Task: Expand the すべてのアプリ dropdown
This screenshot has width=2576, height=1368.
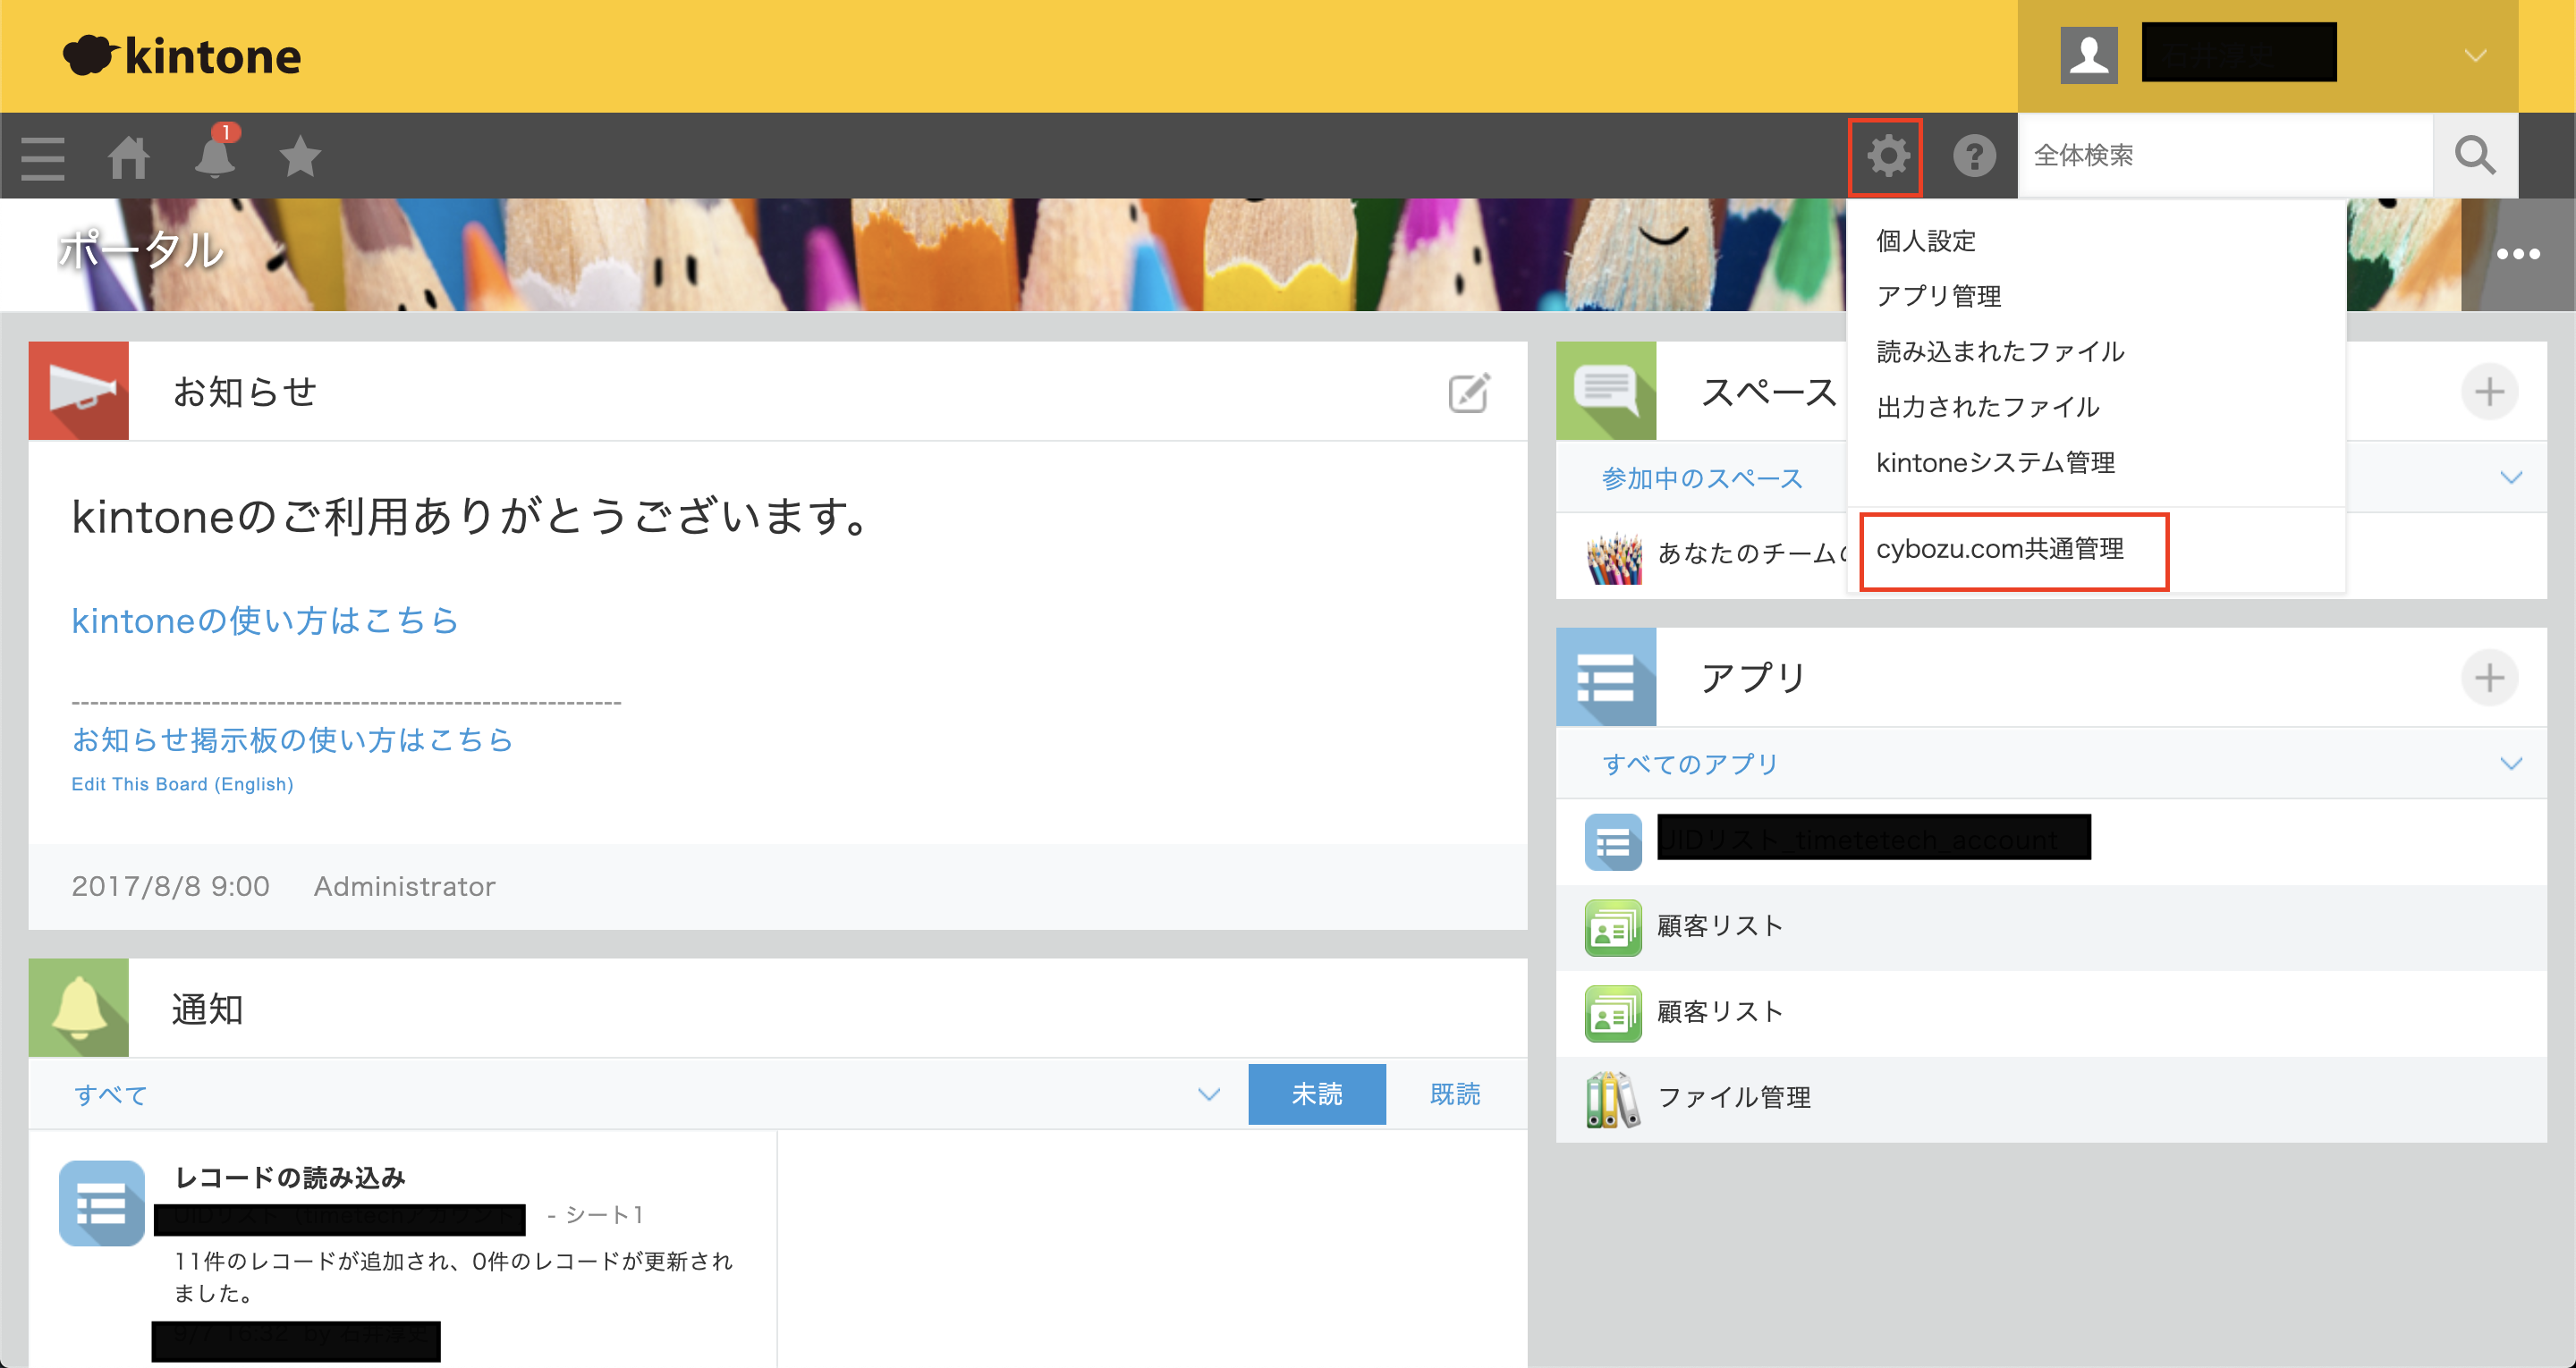Action: tap(2510, 764)
